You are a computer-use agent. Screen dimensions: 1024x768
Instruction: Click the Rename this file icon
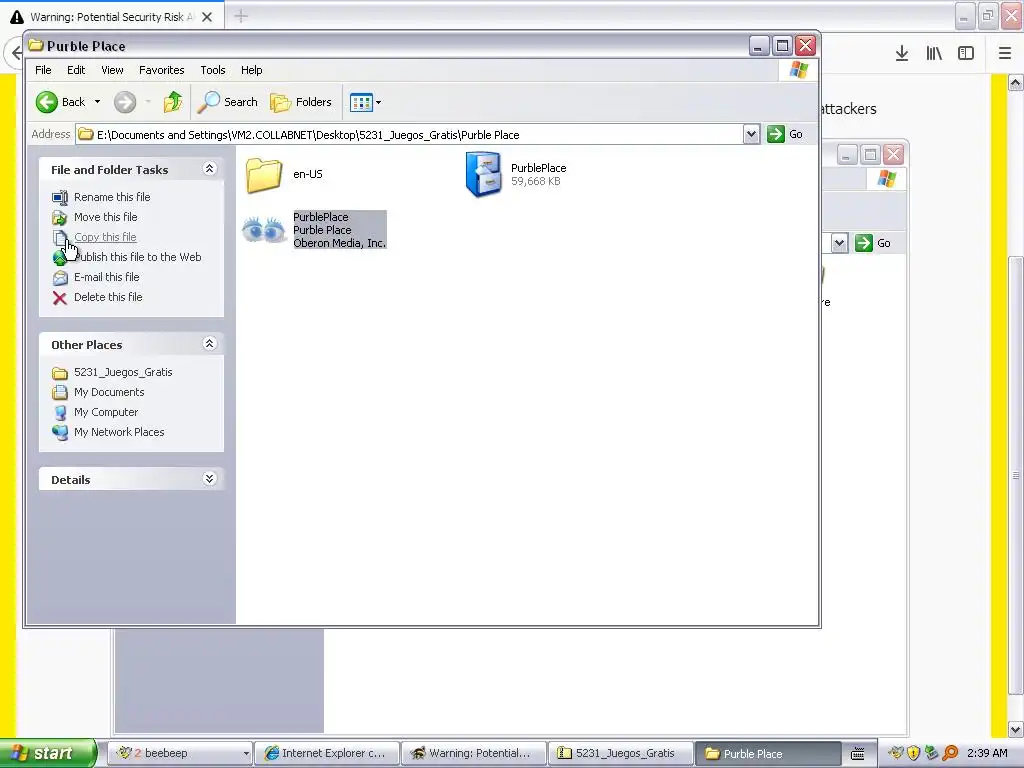coord(60,197)
